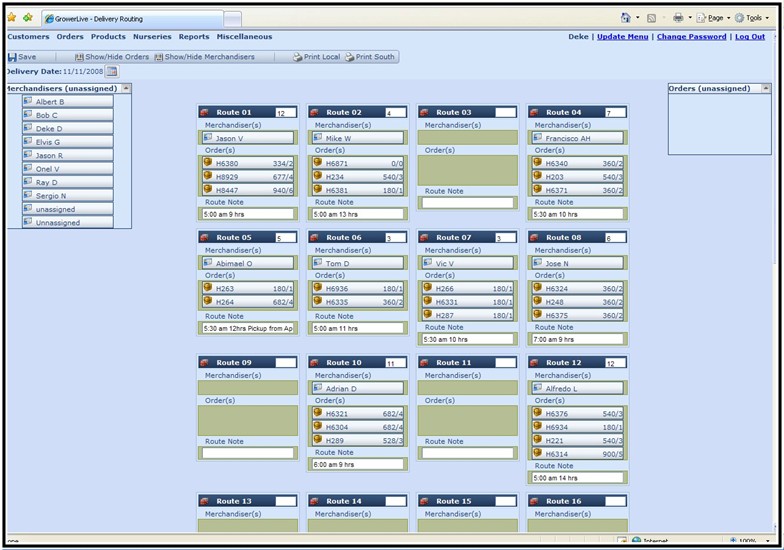Collapse the Merchandisers (unassigned) panel
Viewport: 784px width, 550px height.
click(127, 88)
